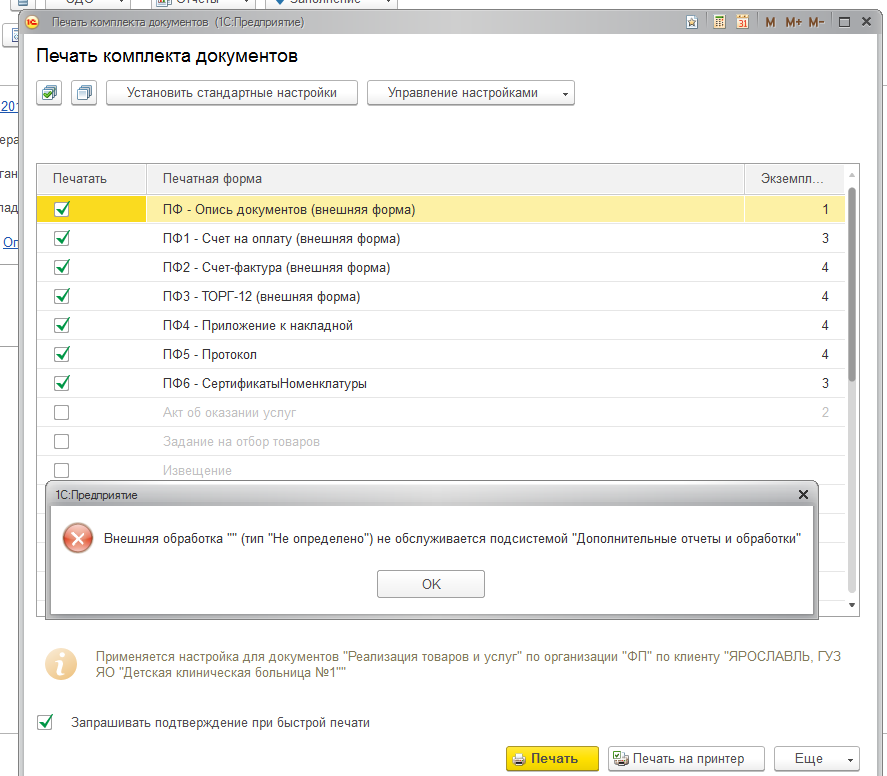This screenshot has width=887, height=776.
Task: Uncheck ПФ1 - Счет на оплату
Action: tap(62, 239)
